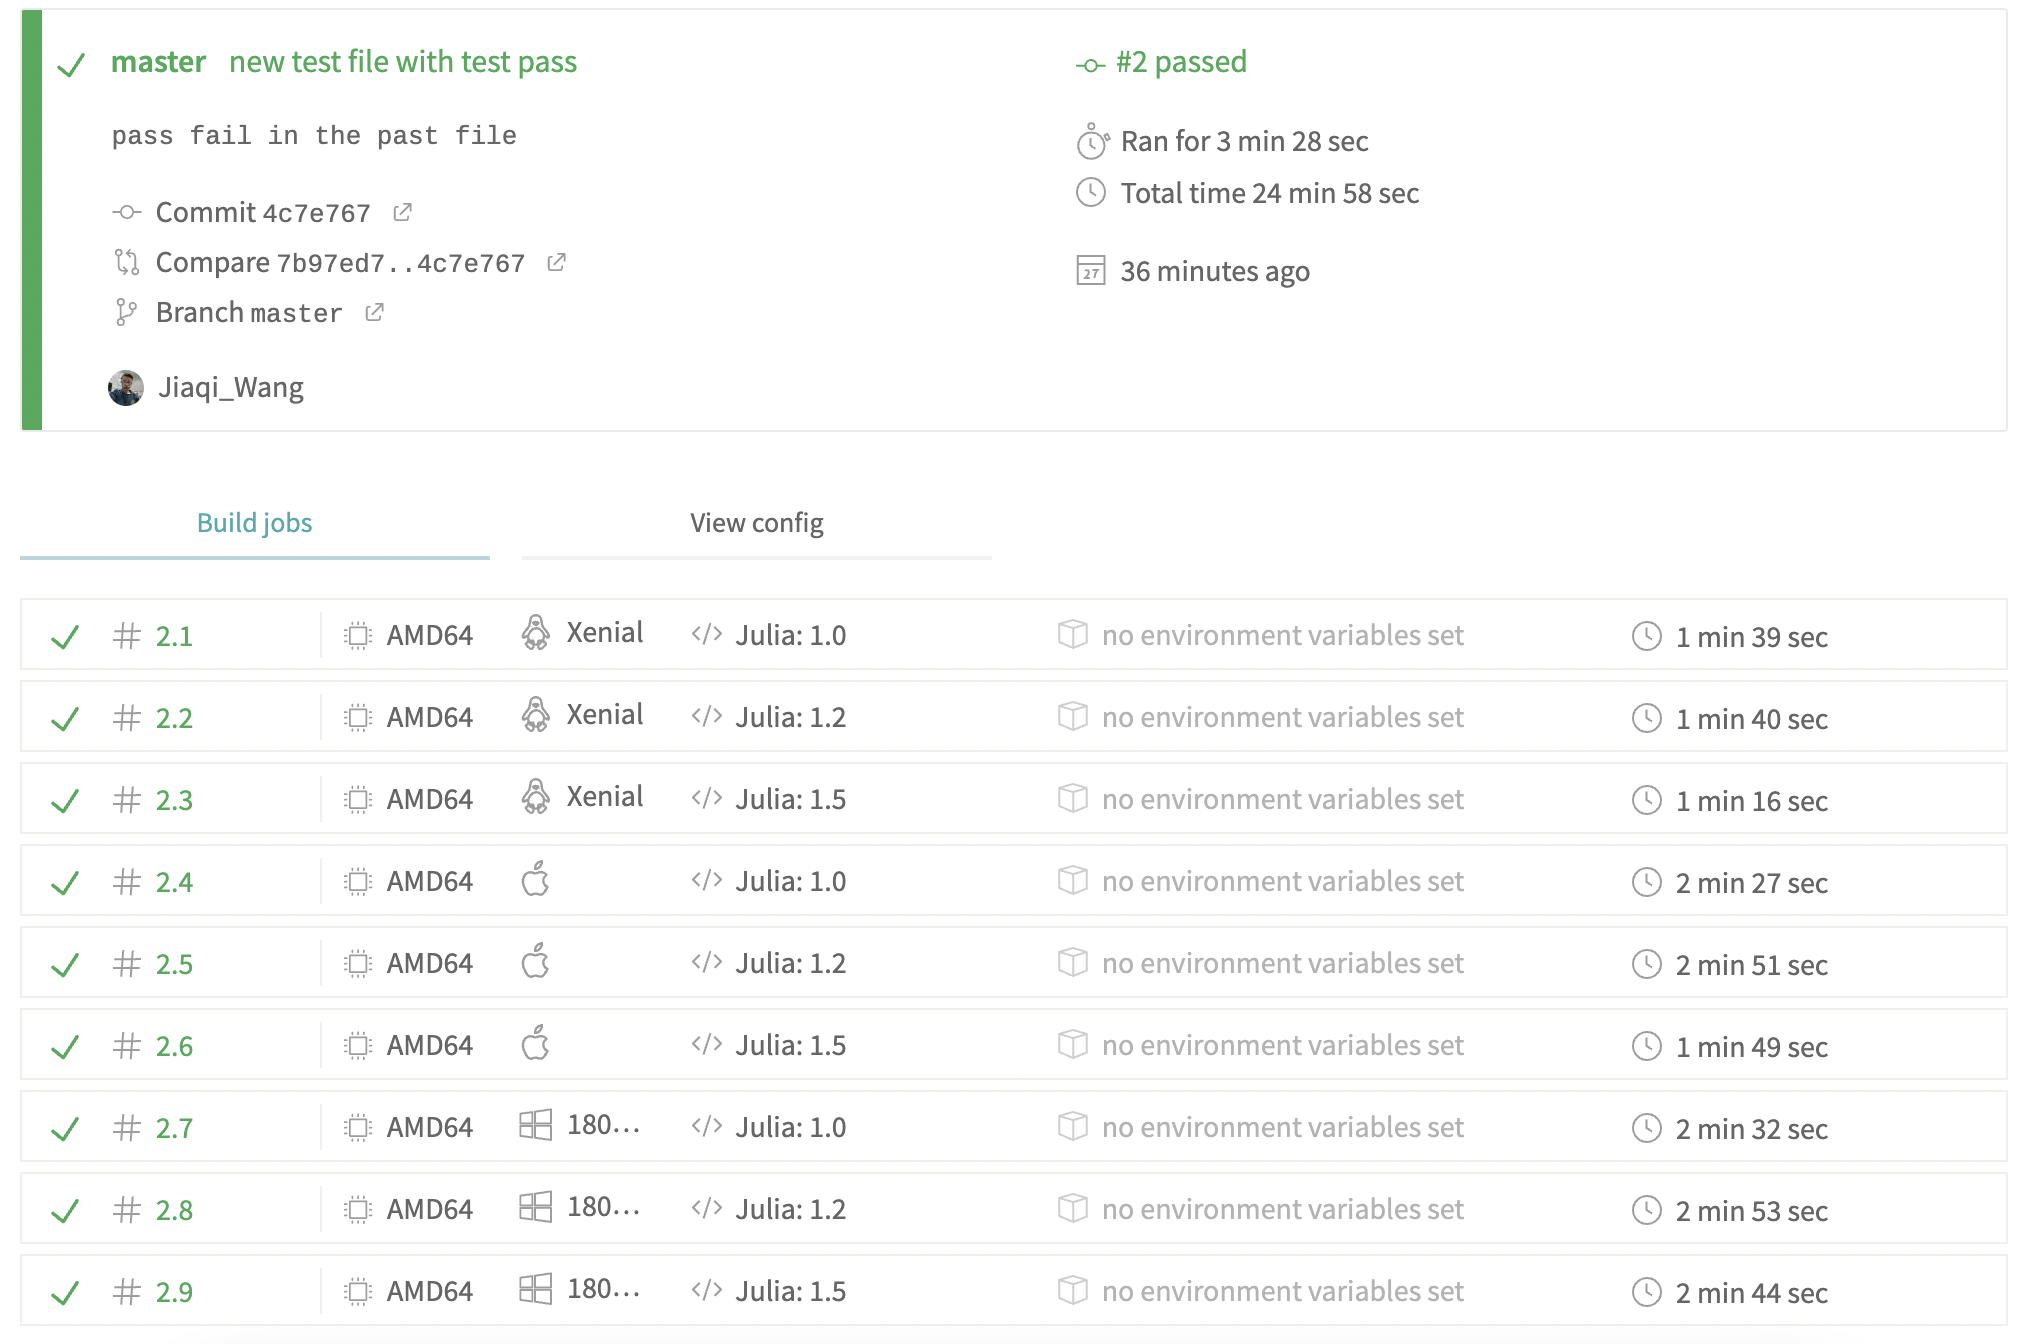Click the Windows OS icon in job 2.7
The height and width of the screenshot is (1344, 2018).
coord(535,1125)
